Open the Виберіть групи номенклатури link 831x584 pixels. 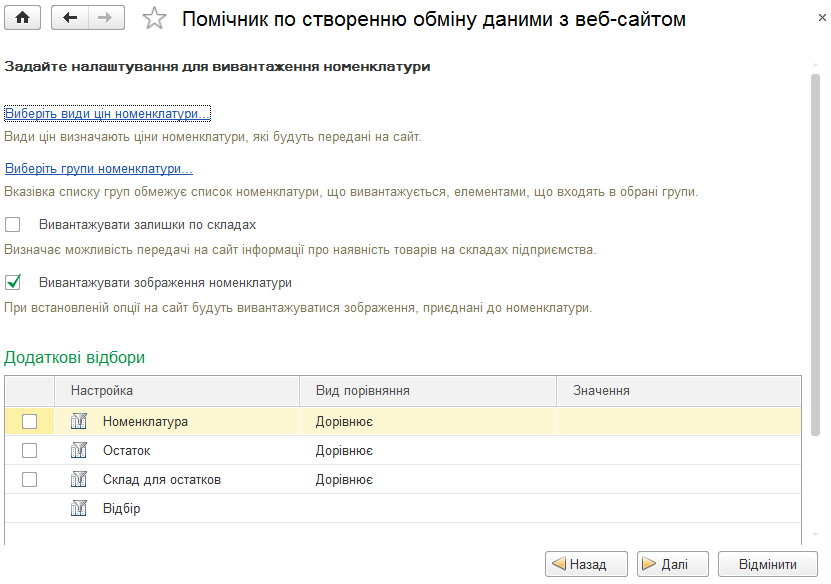[x=99, y=169]
